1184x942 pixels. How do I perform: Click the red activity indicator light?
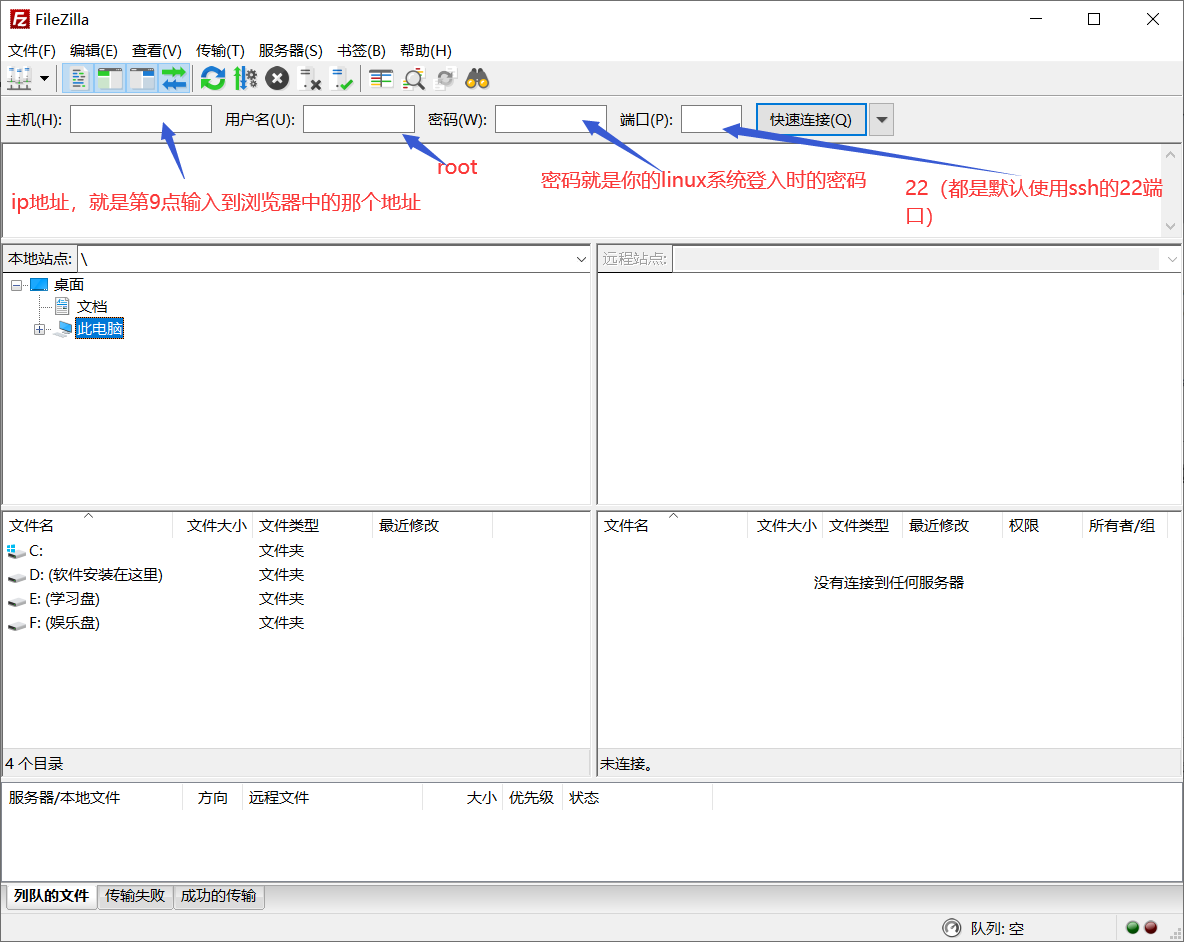click(x=1151, y=928)
